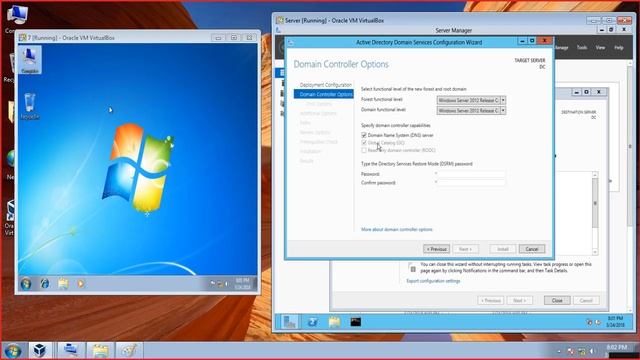Click Server VM tray network icon
The width and height of the screenshot is (640, 360).
[x=589, y=322]
